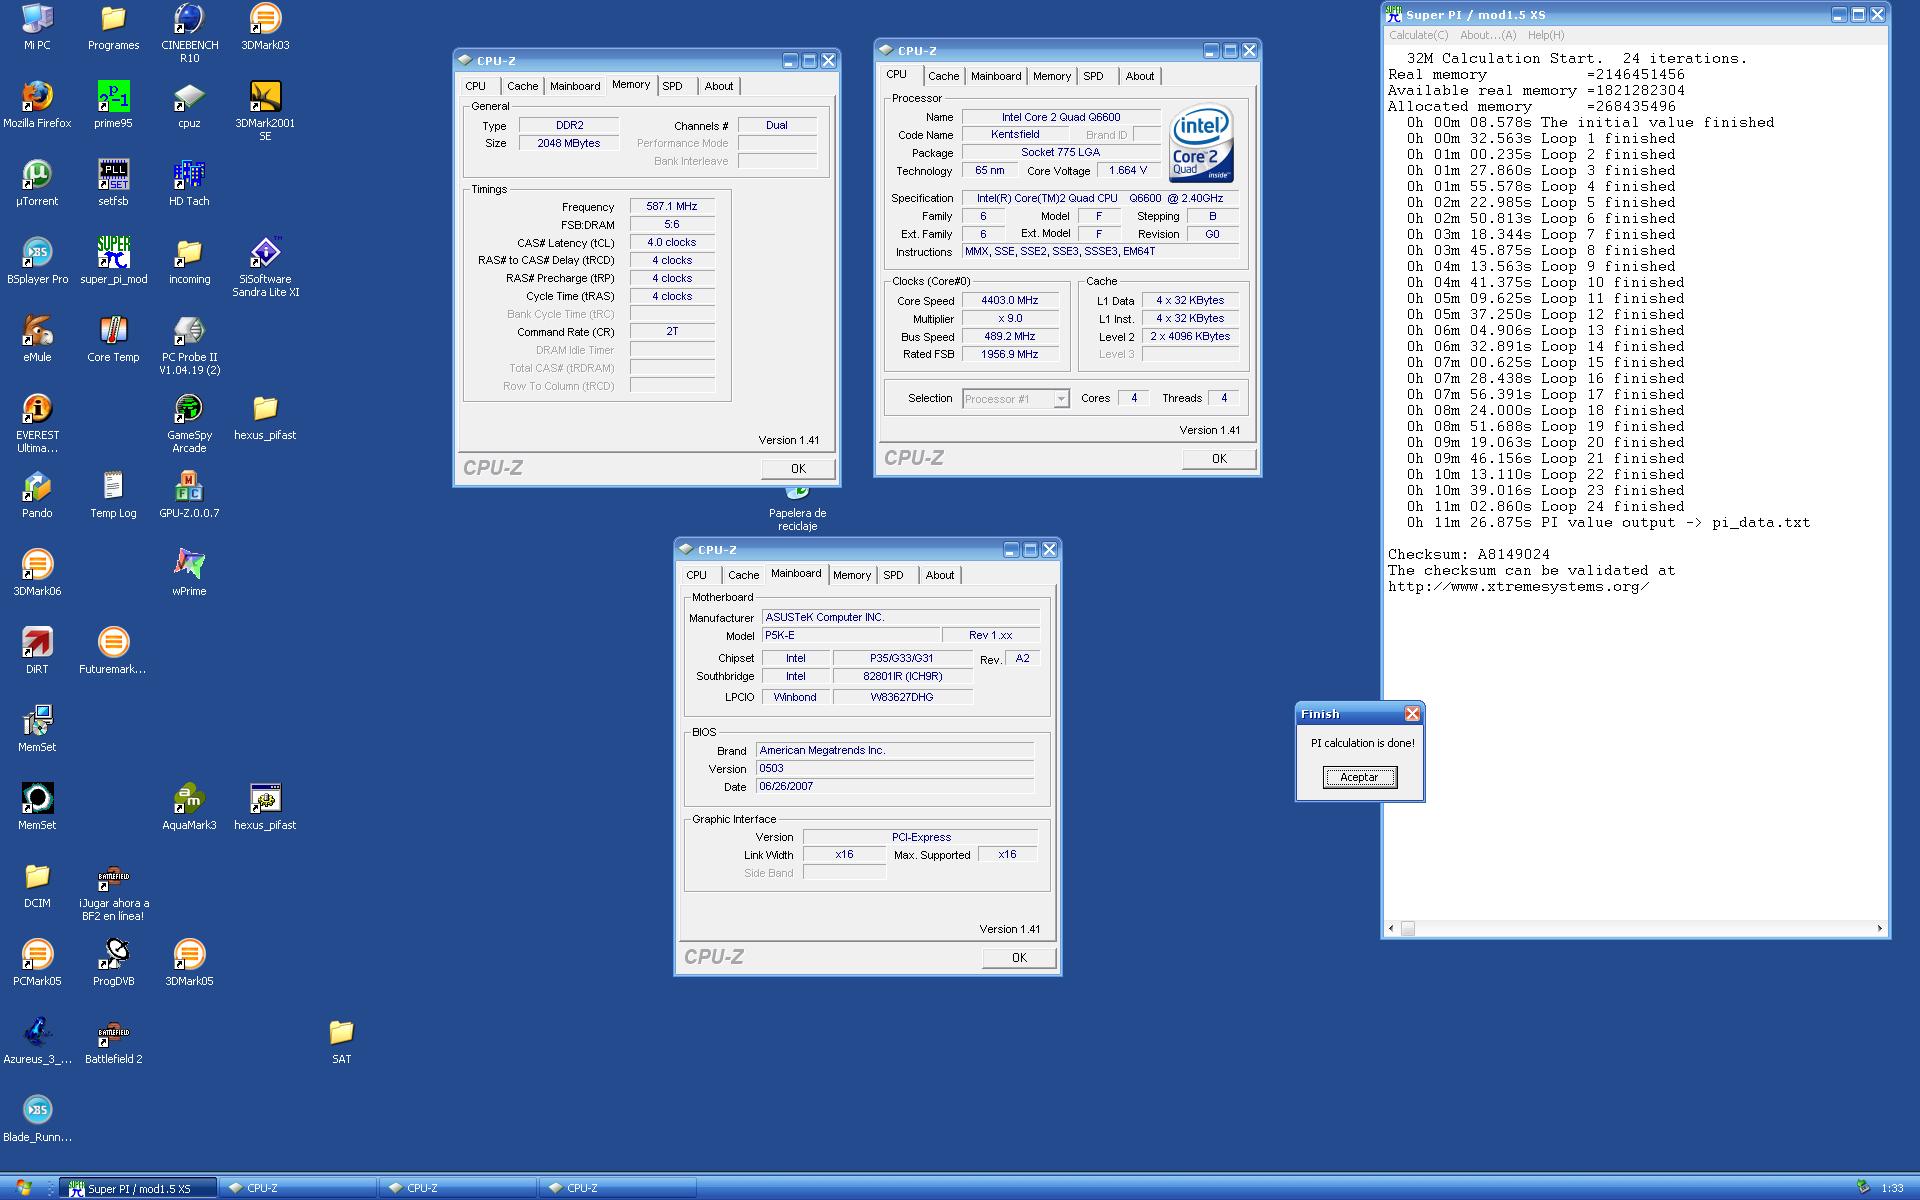Open the cpuz desktop shortcut
The width and height of the screenshot is (1920, 1200).
point(189,97)
